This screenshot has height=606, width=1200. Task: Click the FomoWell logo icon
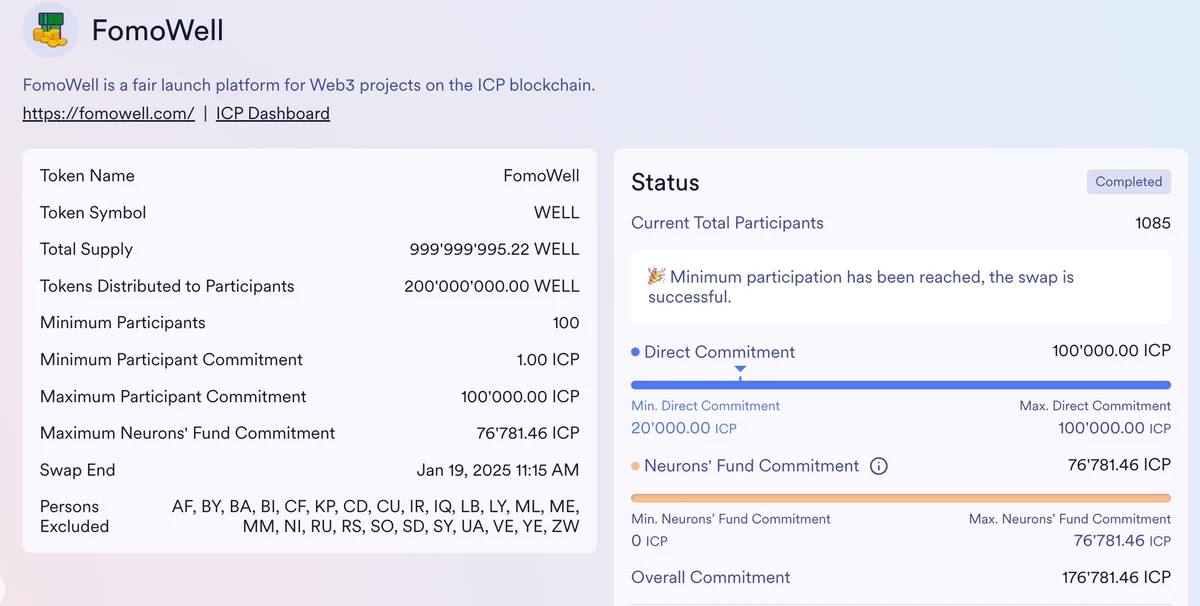[x=50, y=30]
